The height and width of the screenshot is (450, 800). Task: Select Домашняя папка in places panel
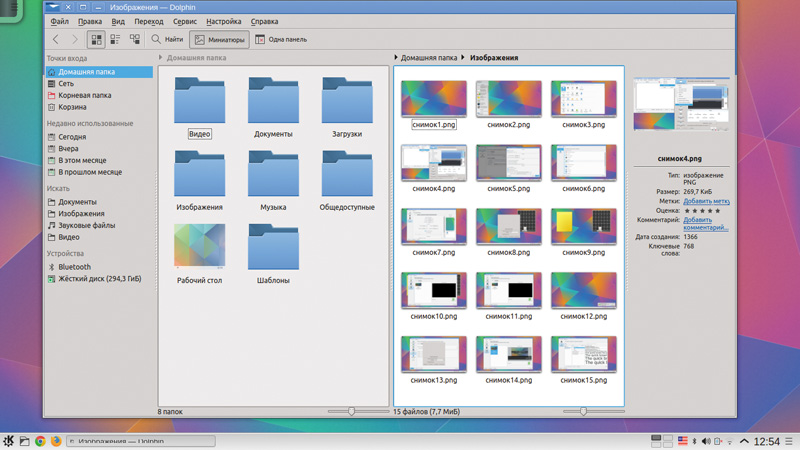coord(99,72)
